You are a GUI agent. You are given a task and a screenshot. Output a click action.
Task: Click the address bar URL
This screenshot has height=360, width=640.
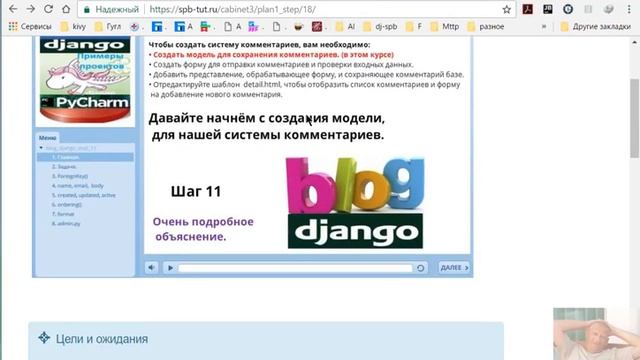tap(233, 9)
